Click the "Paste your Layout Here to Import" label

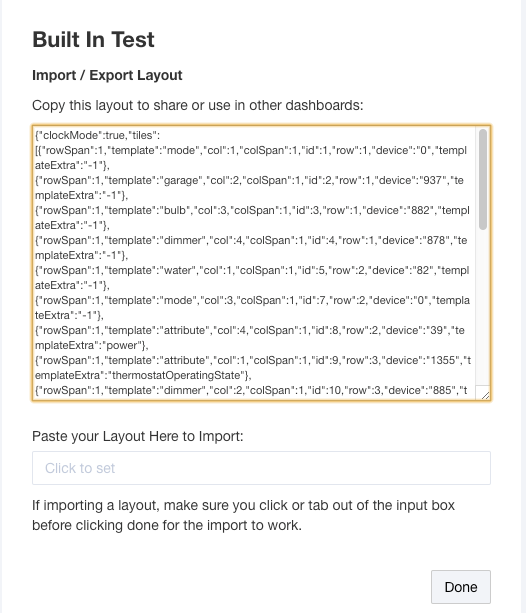138,436
